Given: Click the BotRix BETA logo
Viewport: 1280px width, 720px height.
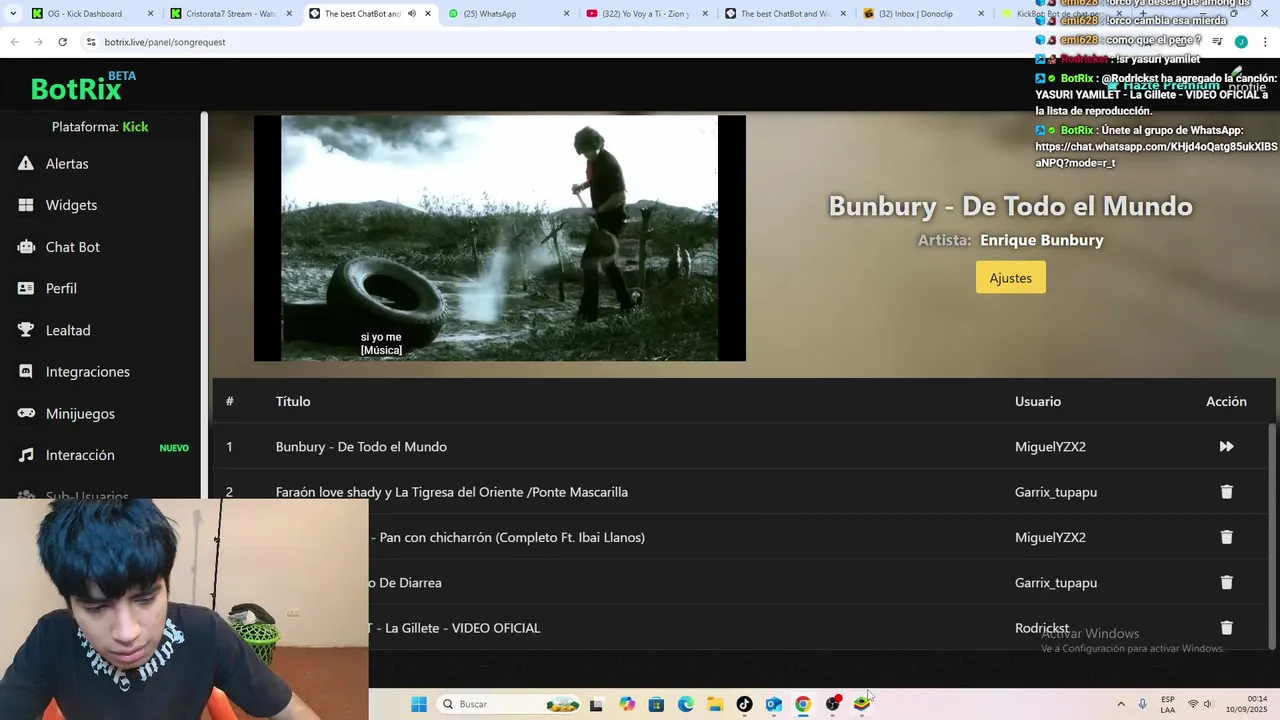Looking at the screenshot, I should coord(83,87).
